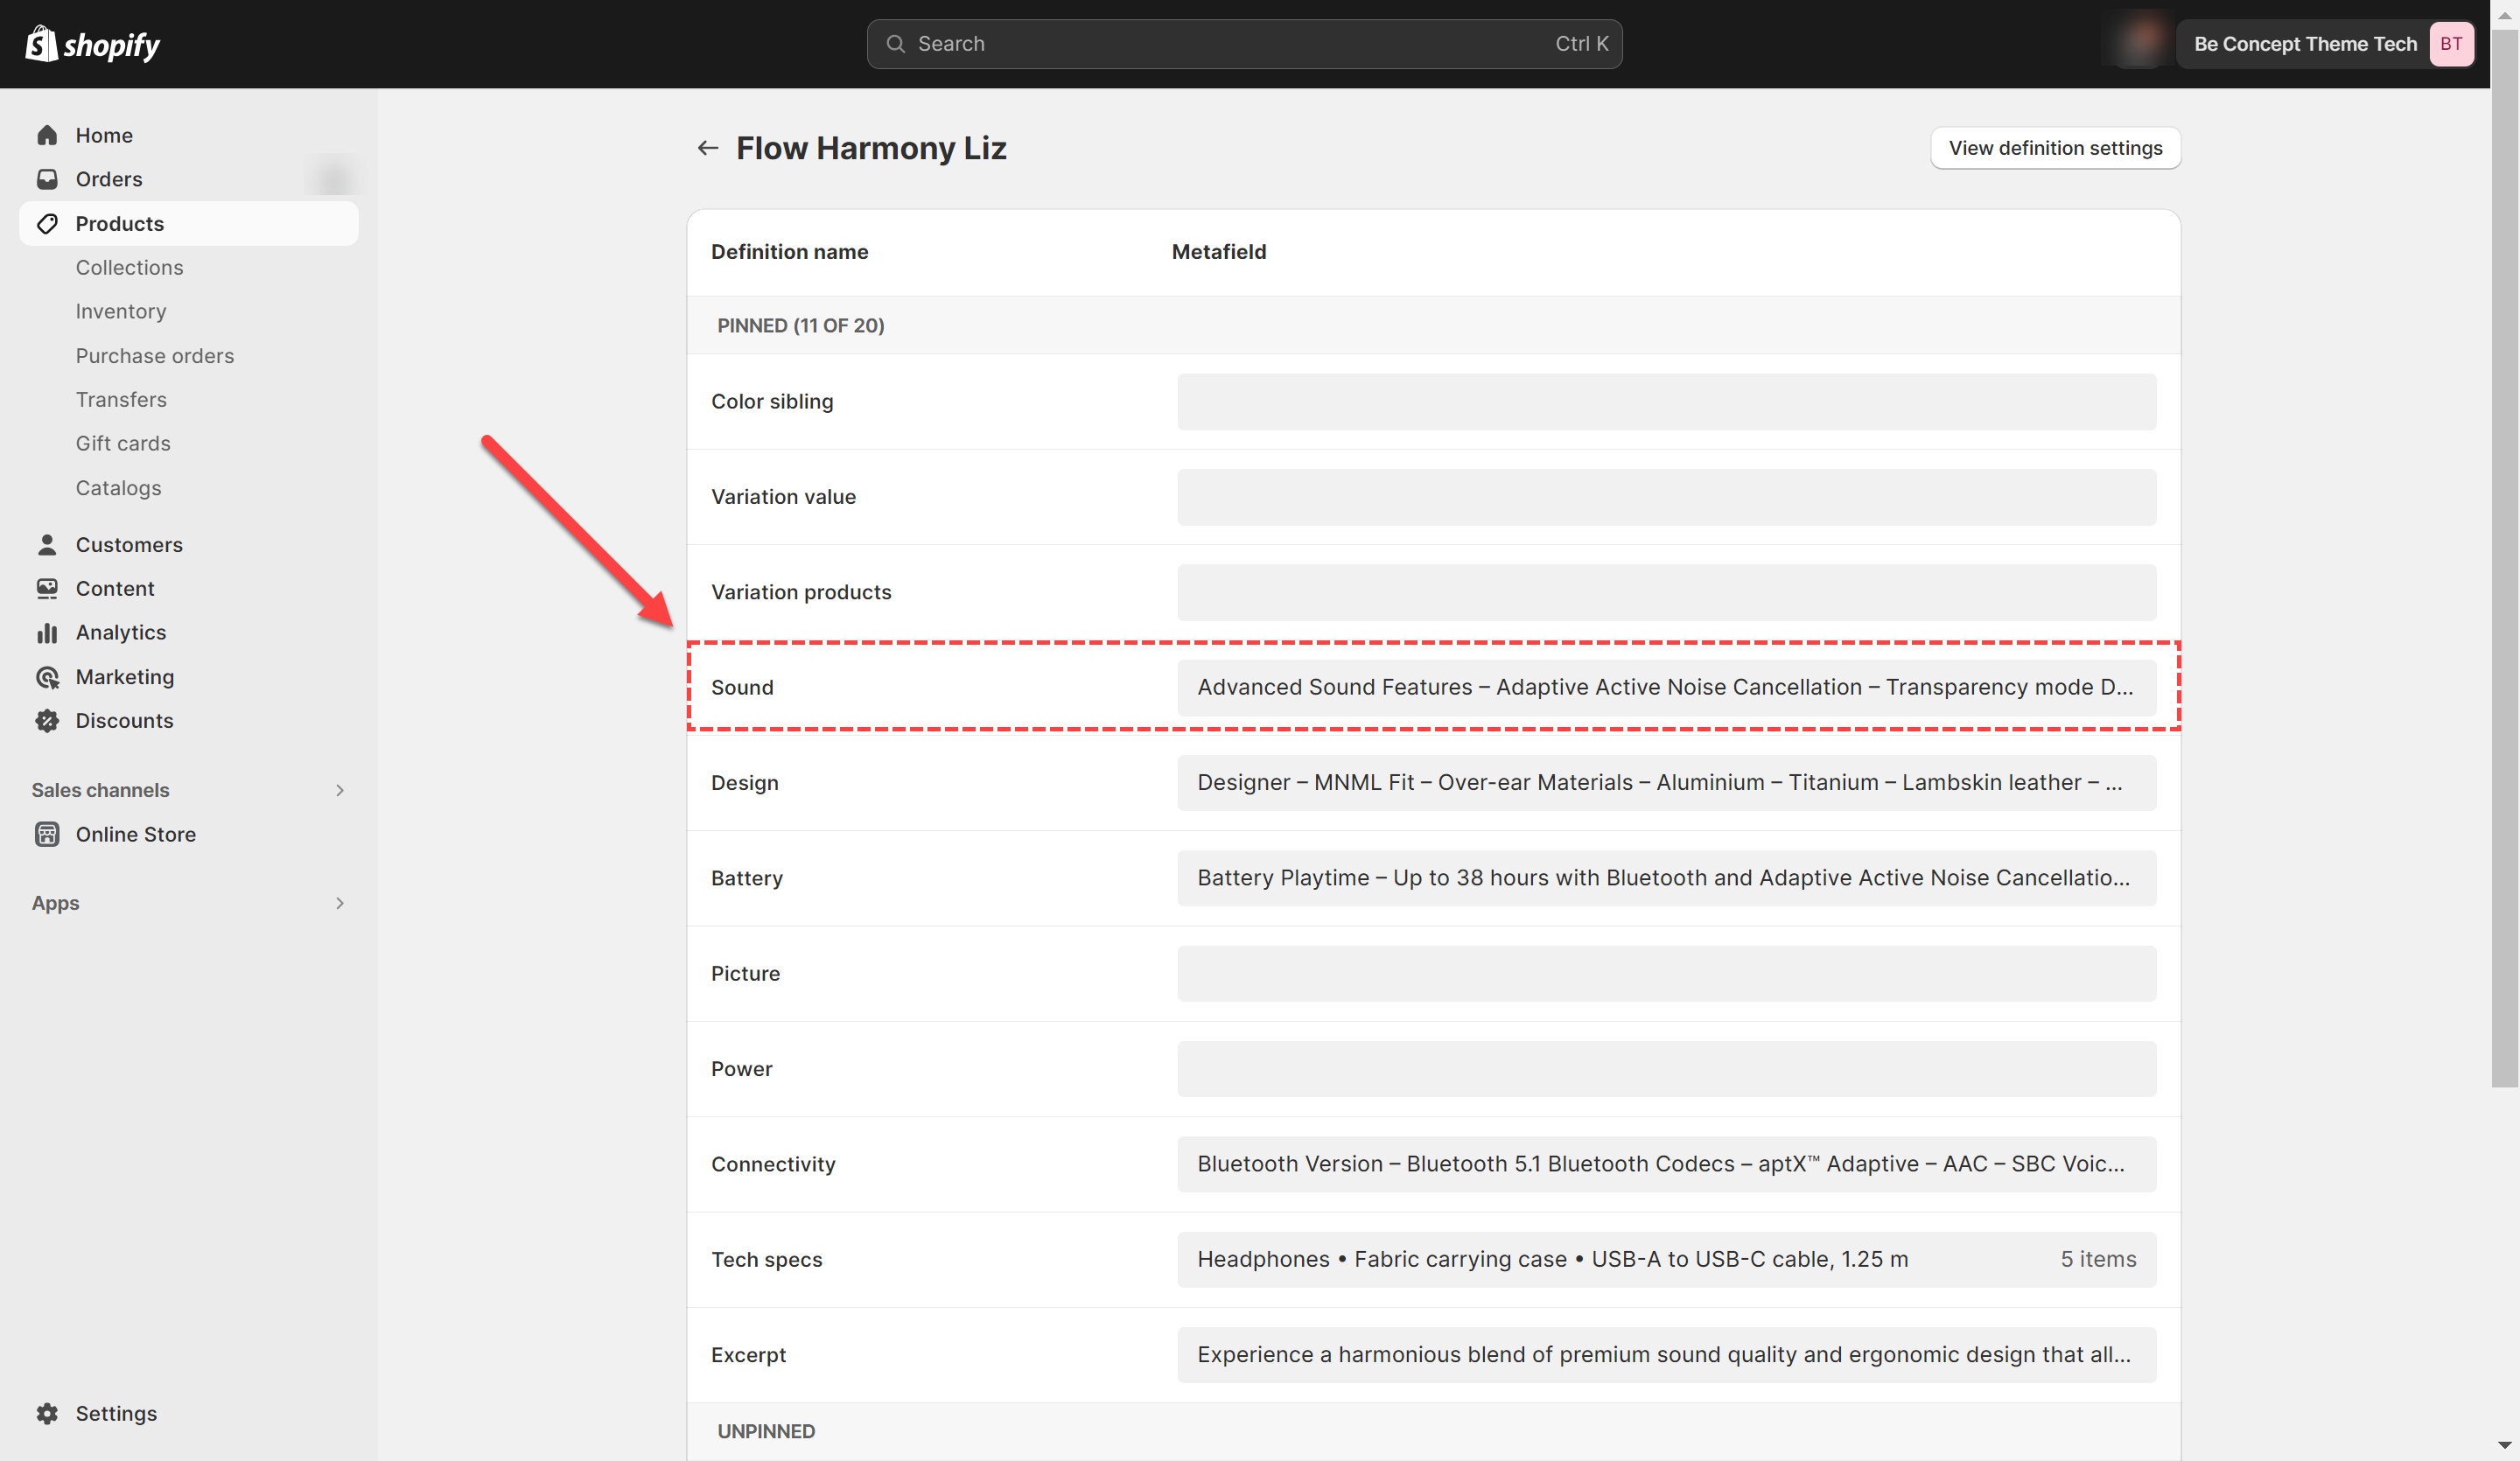Screen dimensions: 2520x1461
Task: Open Gift cards under Products
Action: pos(123,443)
